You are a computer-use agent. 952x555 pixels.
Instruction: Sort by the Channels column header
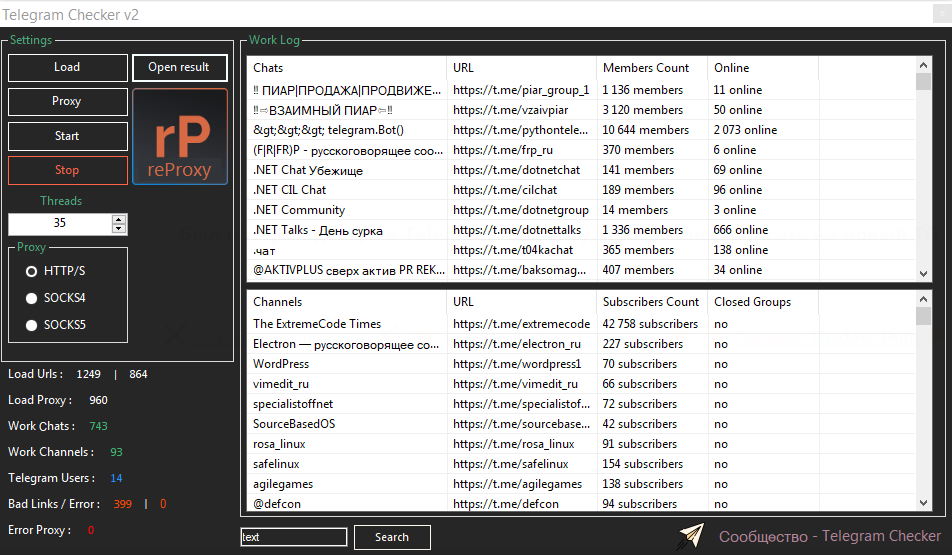point(347,302)
